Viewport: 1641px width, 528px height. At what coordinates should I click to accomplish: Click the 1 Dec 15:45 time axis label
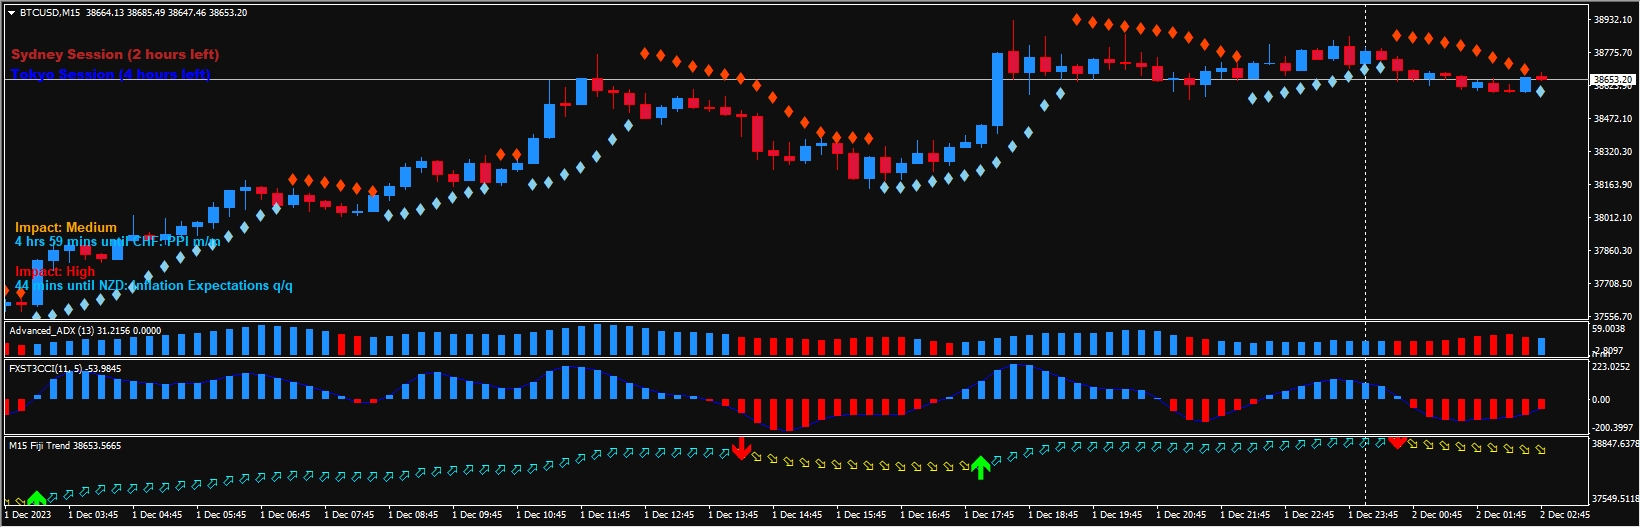(x=861, y=515)
